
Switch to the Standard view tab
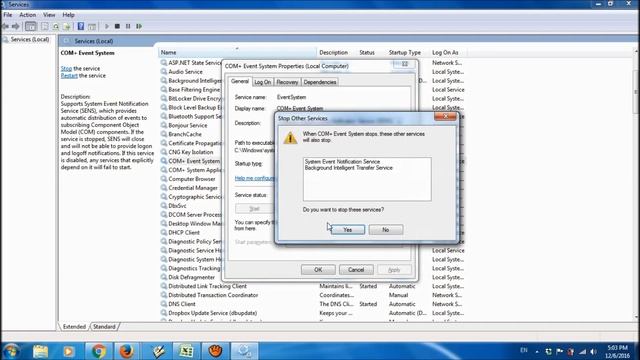pyautogui.click(x=104, y=327)
